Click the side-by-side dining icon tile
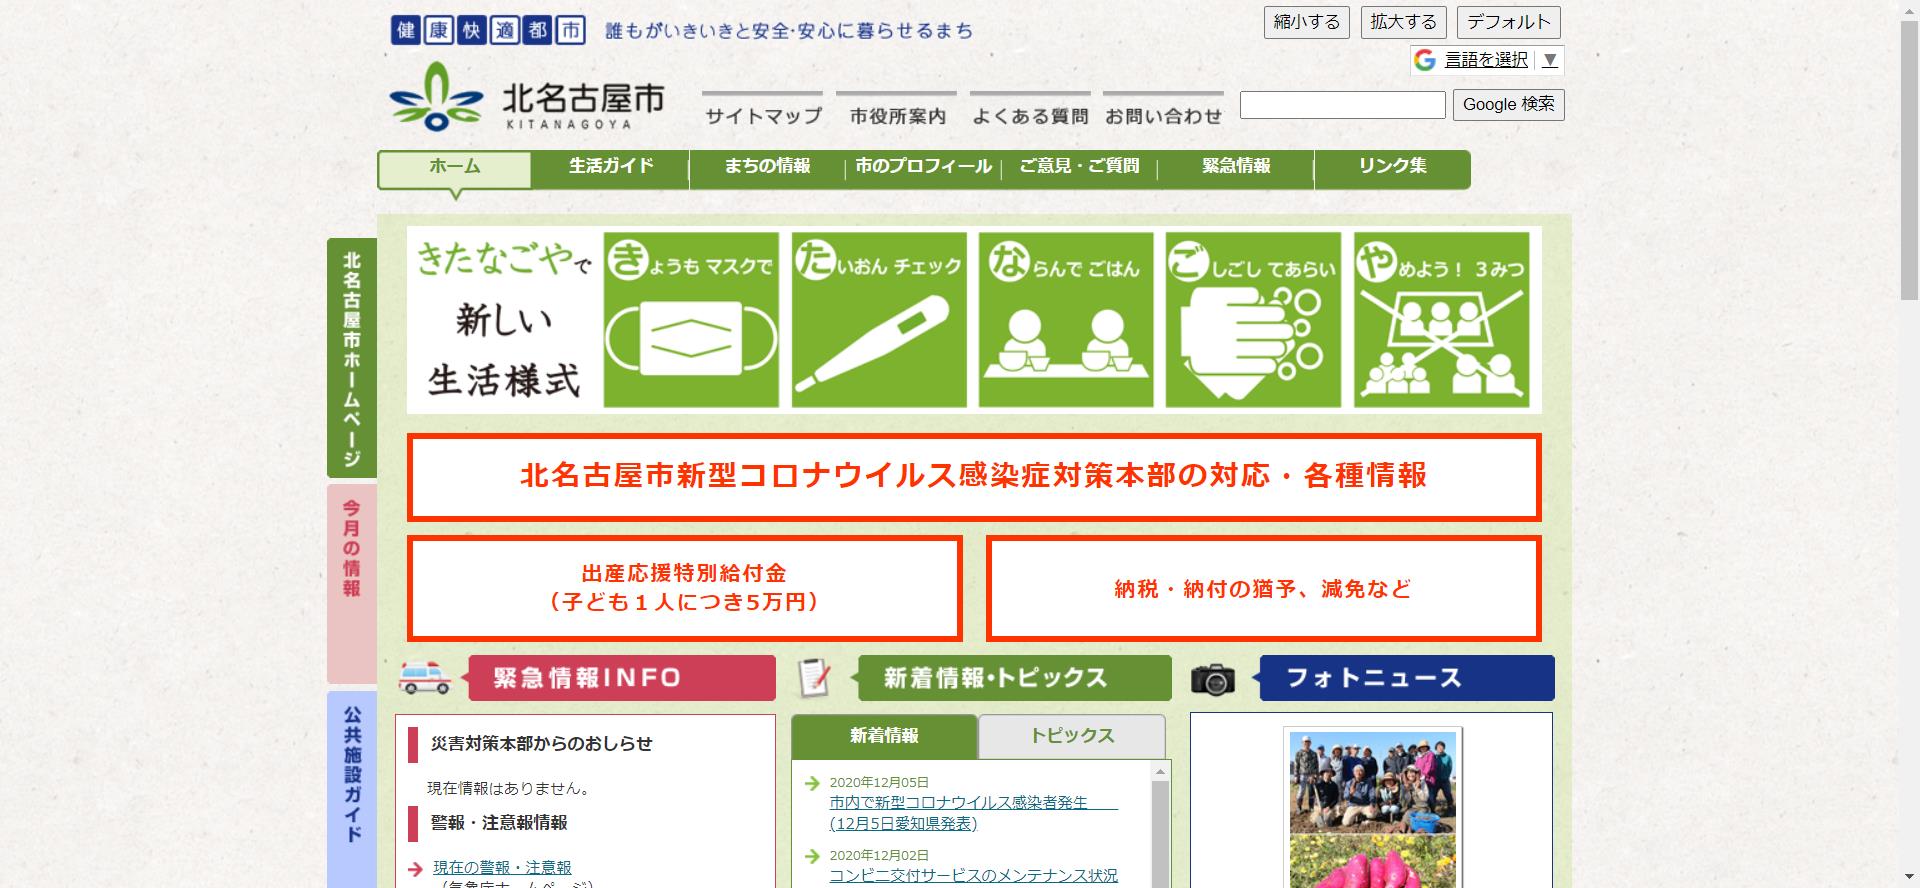 pos(1066,320)
